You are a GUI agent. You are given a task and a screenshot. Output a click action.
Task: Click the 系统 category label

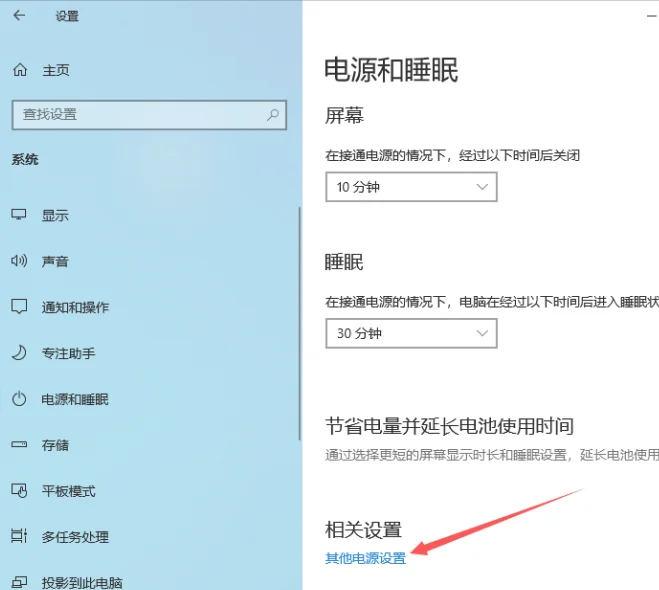tap(25, 159)
